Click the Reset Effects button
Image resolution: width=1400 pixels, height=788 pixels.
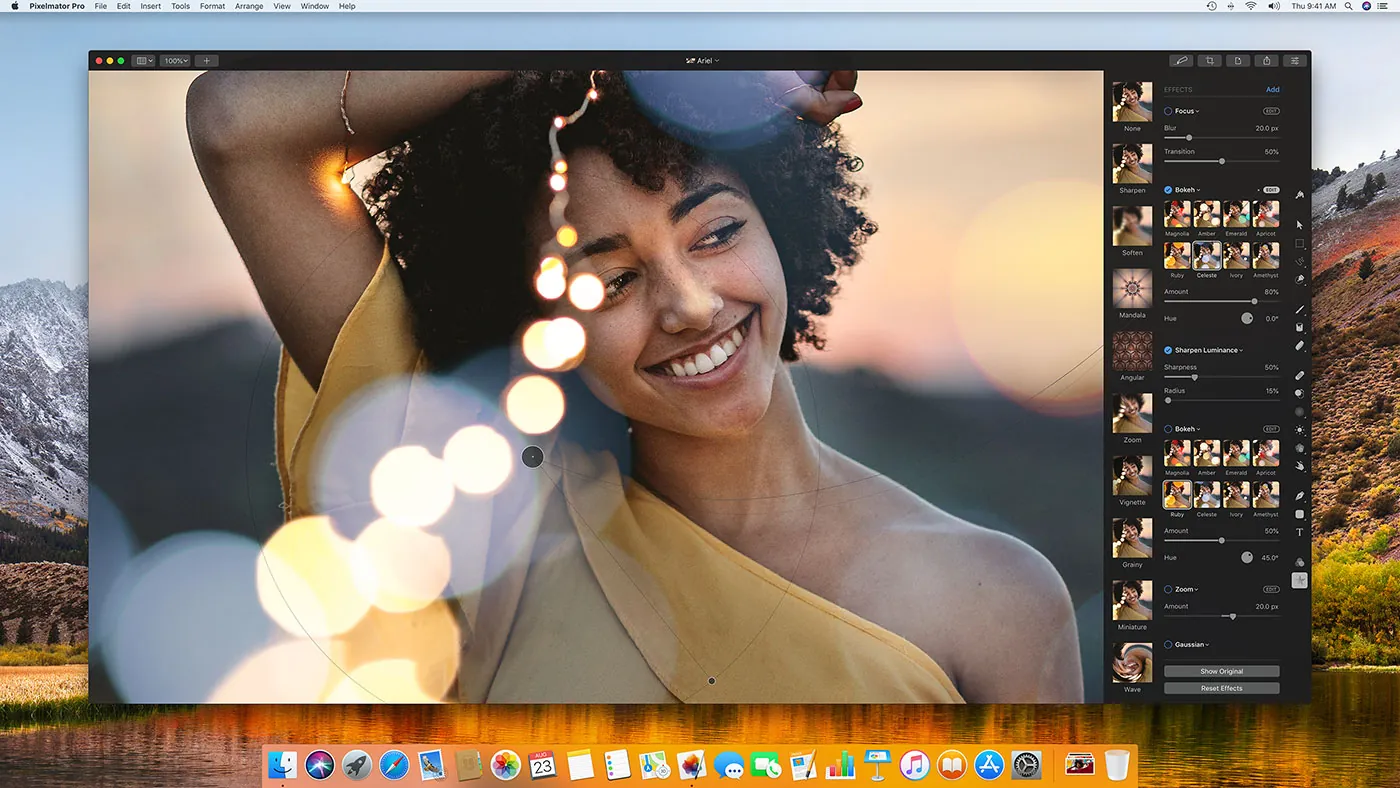(x=1221, y=687)
